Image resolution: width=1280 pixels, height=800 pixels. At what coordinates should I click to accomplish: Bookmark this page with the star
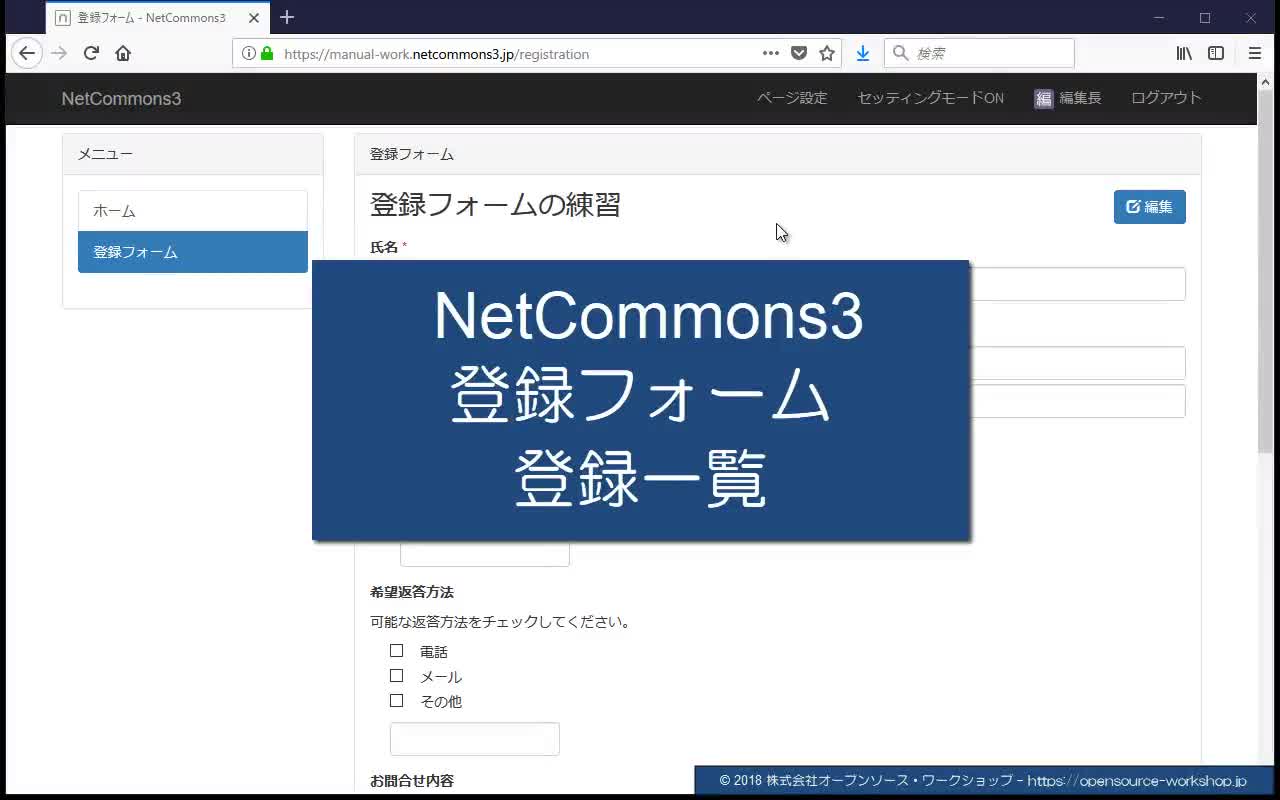click(827, 54)
